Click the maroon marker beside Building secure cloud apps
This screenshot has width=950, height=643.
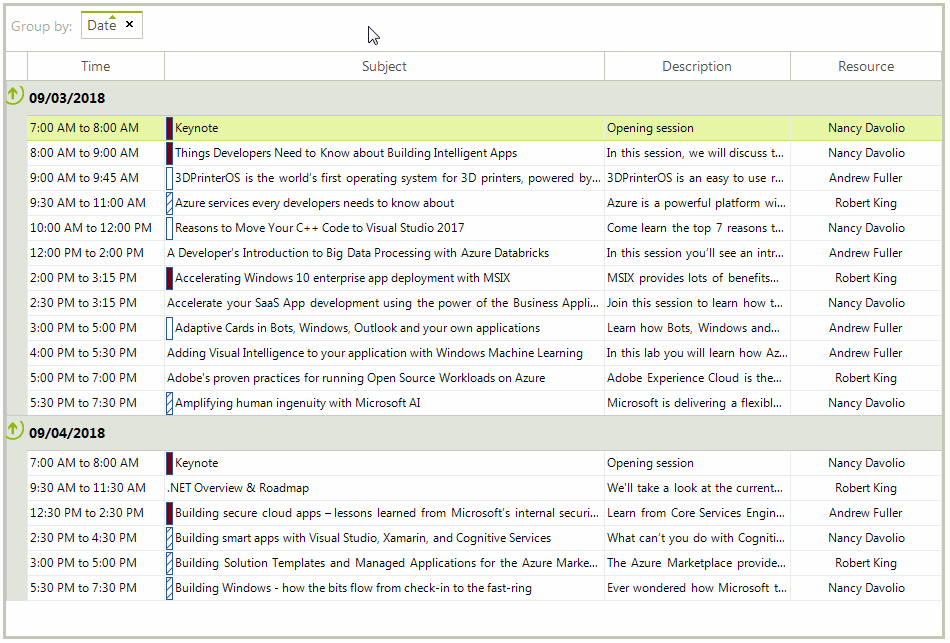coord(168,512)
